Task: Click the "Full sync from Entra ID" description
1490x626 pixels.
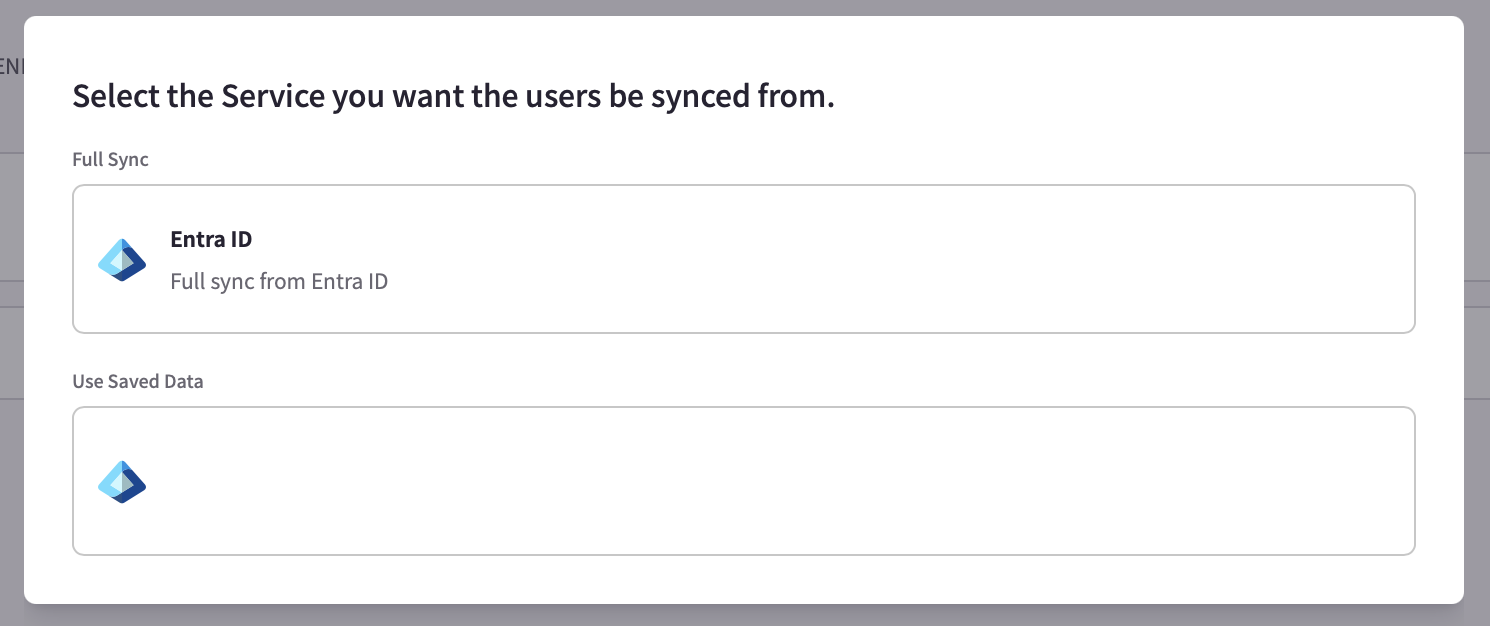Action: click(x=279, y=282)
